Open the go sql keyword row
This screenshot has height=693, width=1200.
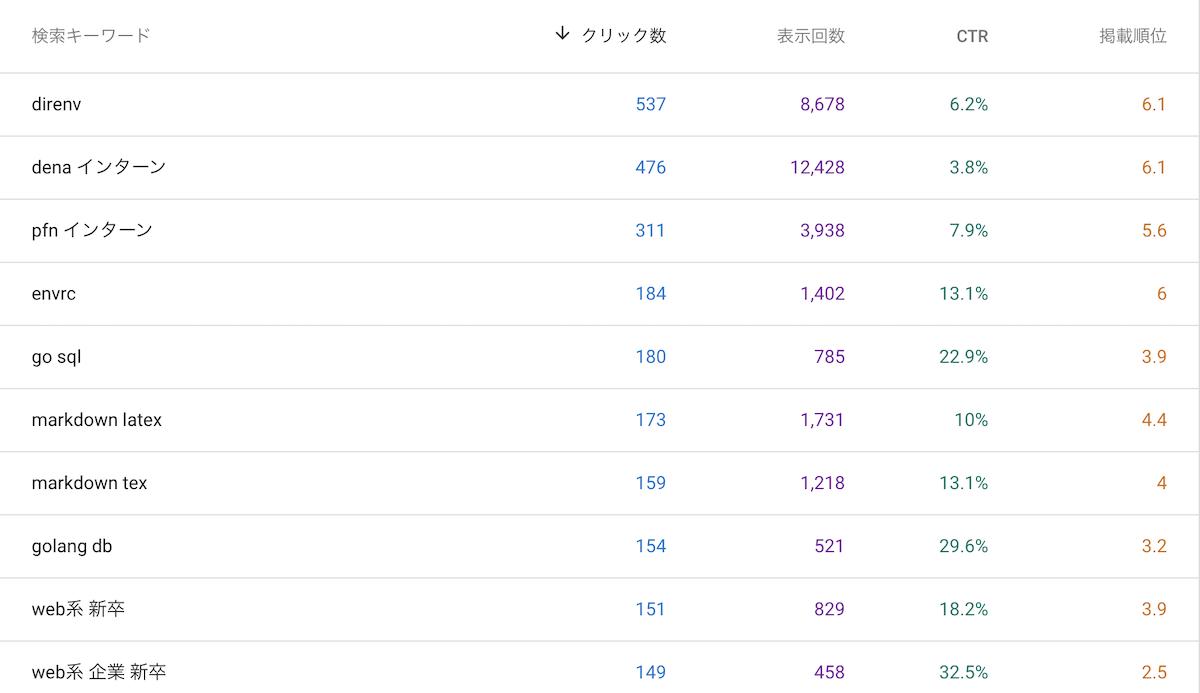point(56,357)
